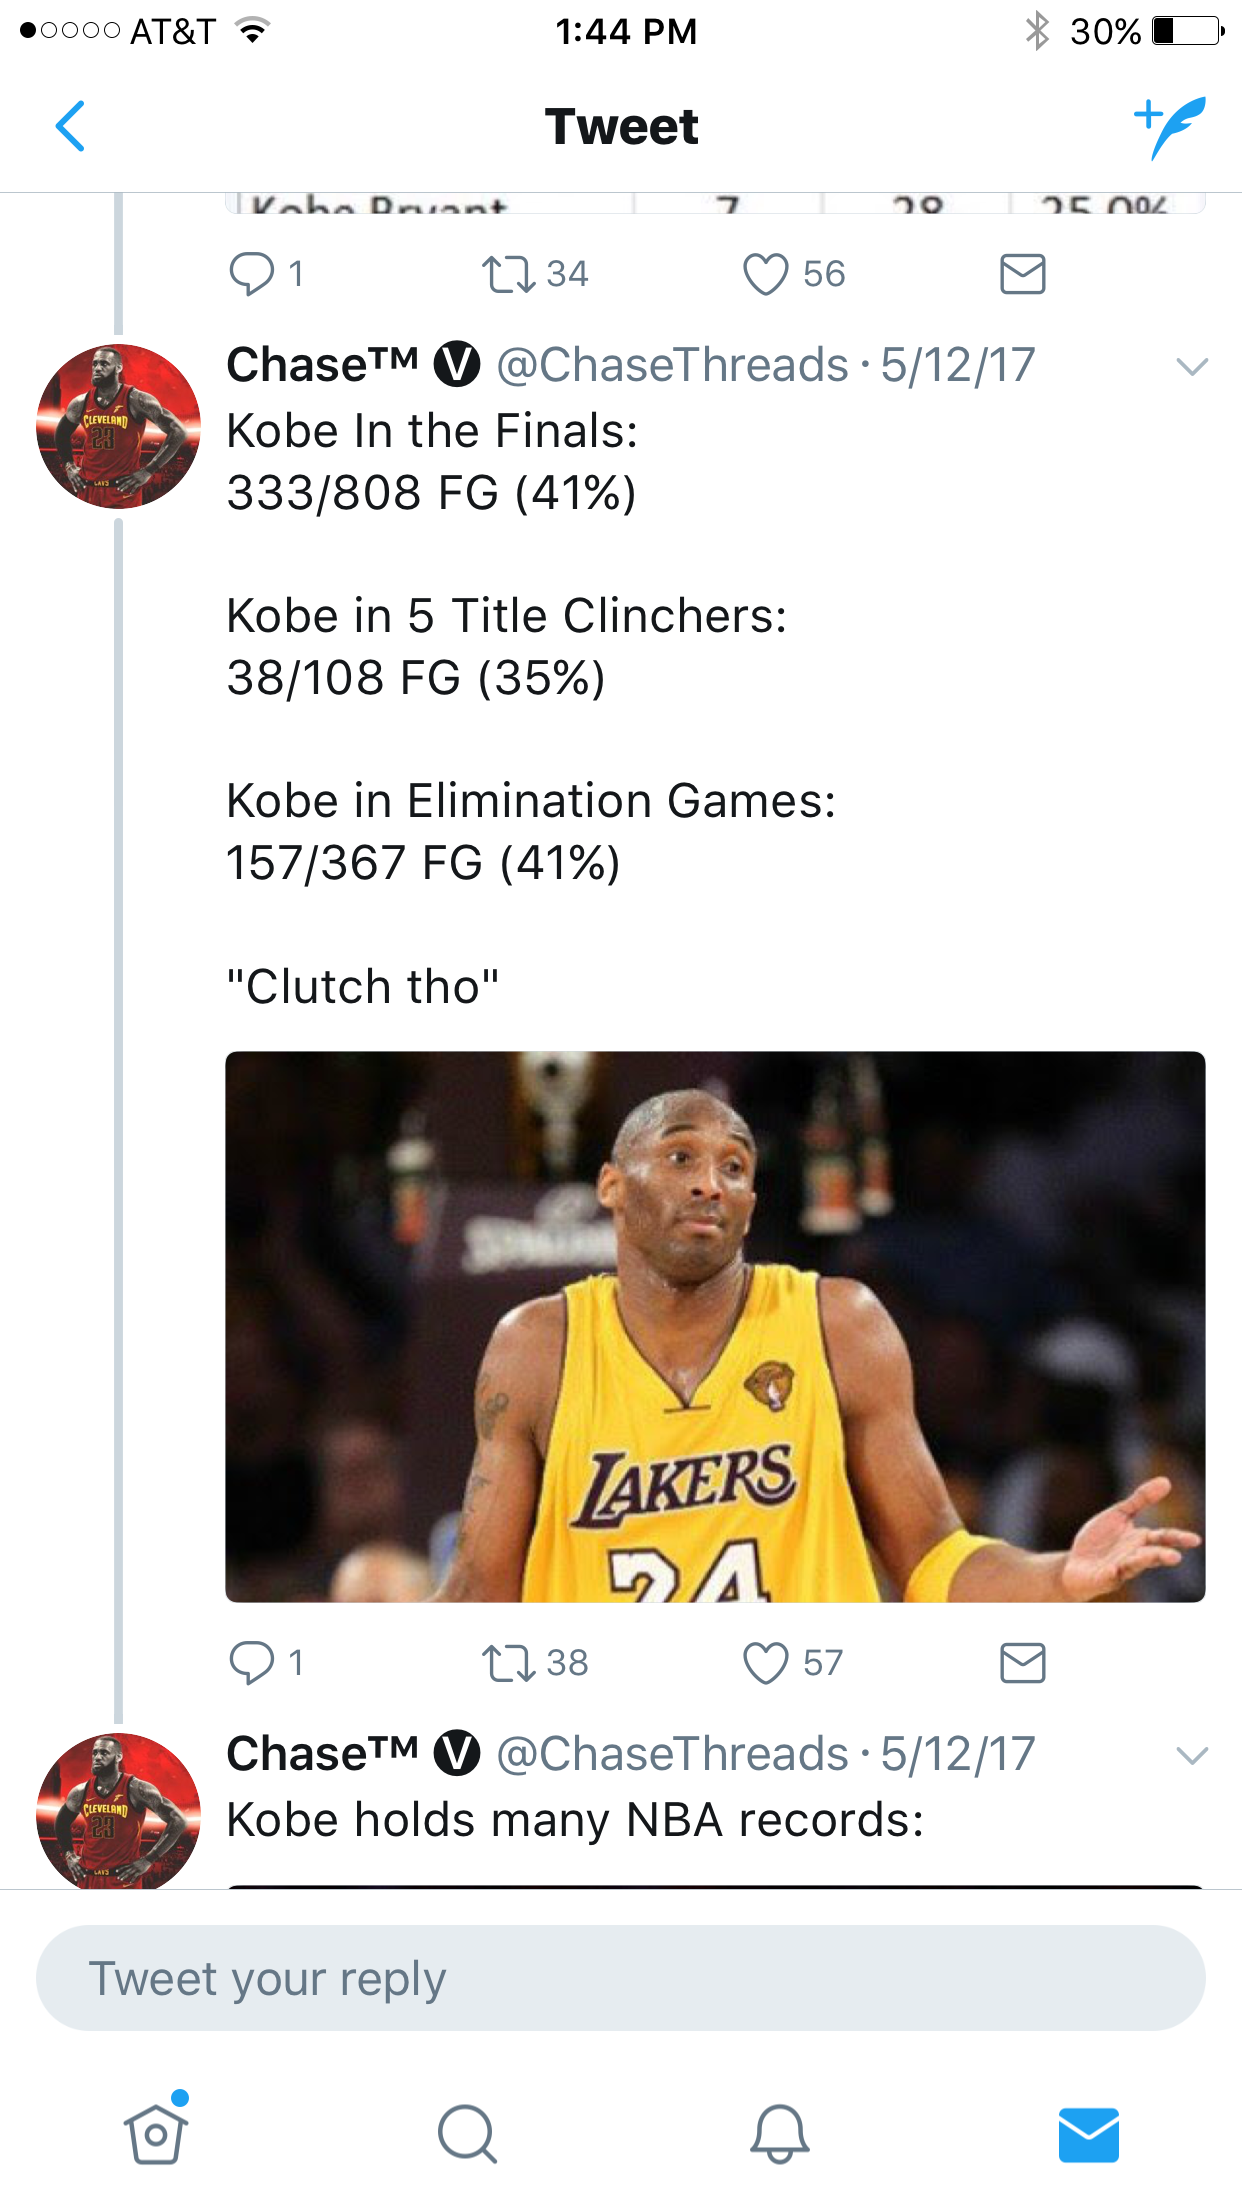Open @ChaseThreads profile from Finals tweet

tap(671, 365)
